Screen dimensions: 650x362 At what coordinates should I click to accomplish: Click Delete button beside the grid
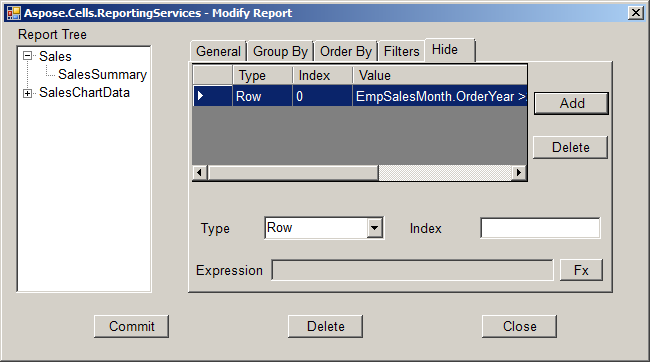570,147
